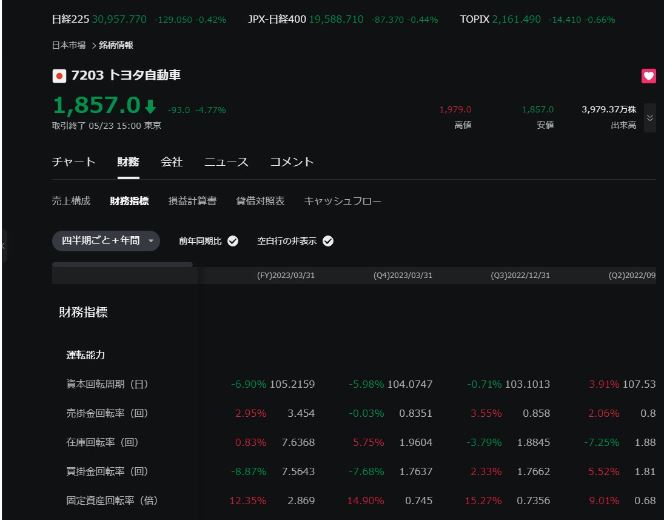This screenshot has height=520, width=664.
Task: Select the 財務指標 sub-tab
Action: (x=129, y=201)
